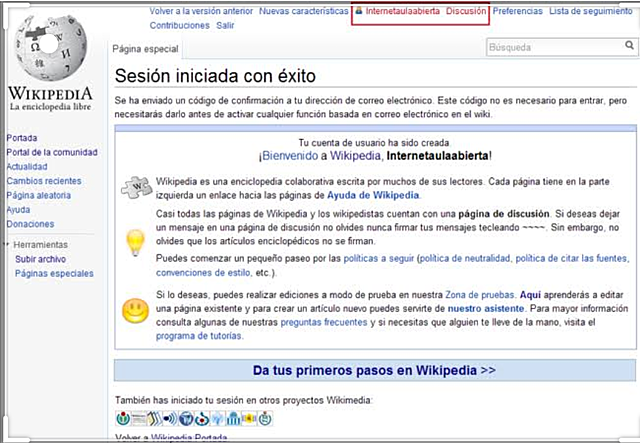Open the last circular project icon

265,419
